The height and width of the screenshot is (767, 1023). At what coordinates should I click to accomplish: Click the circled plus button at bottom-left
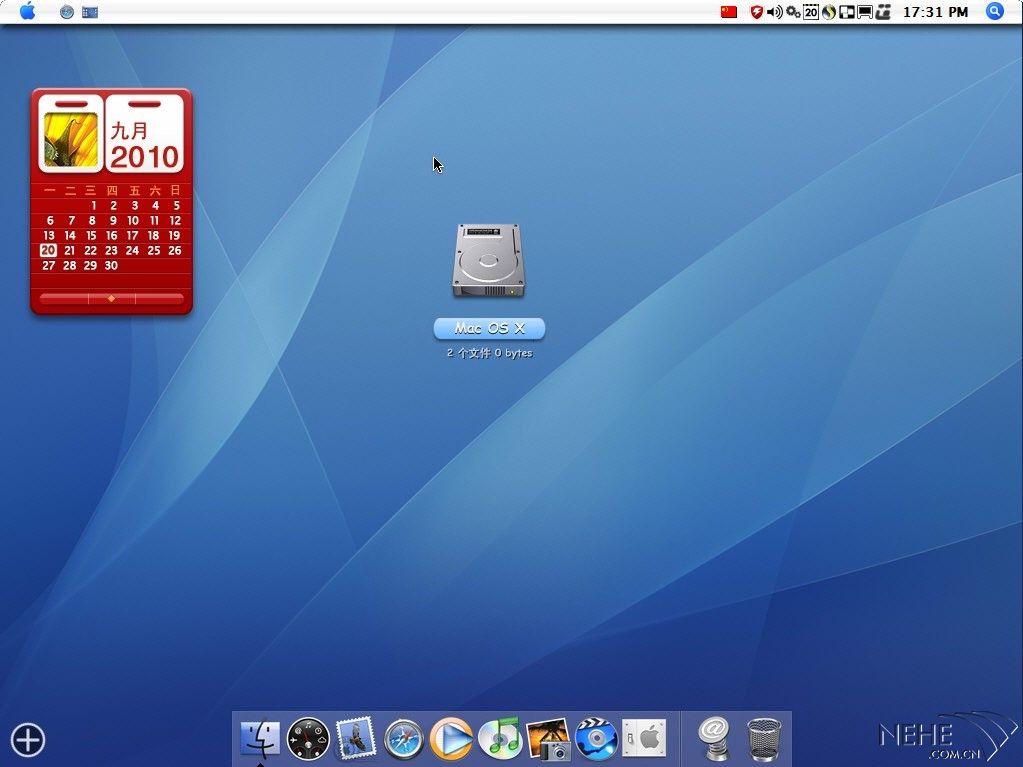coord(28,740)
